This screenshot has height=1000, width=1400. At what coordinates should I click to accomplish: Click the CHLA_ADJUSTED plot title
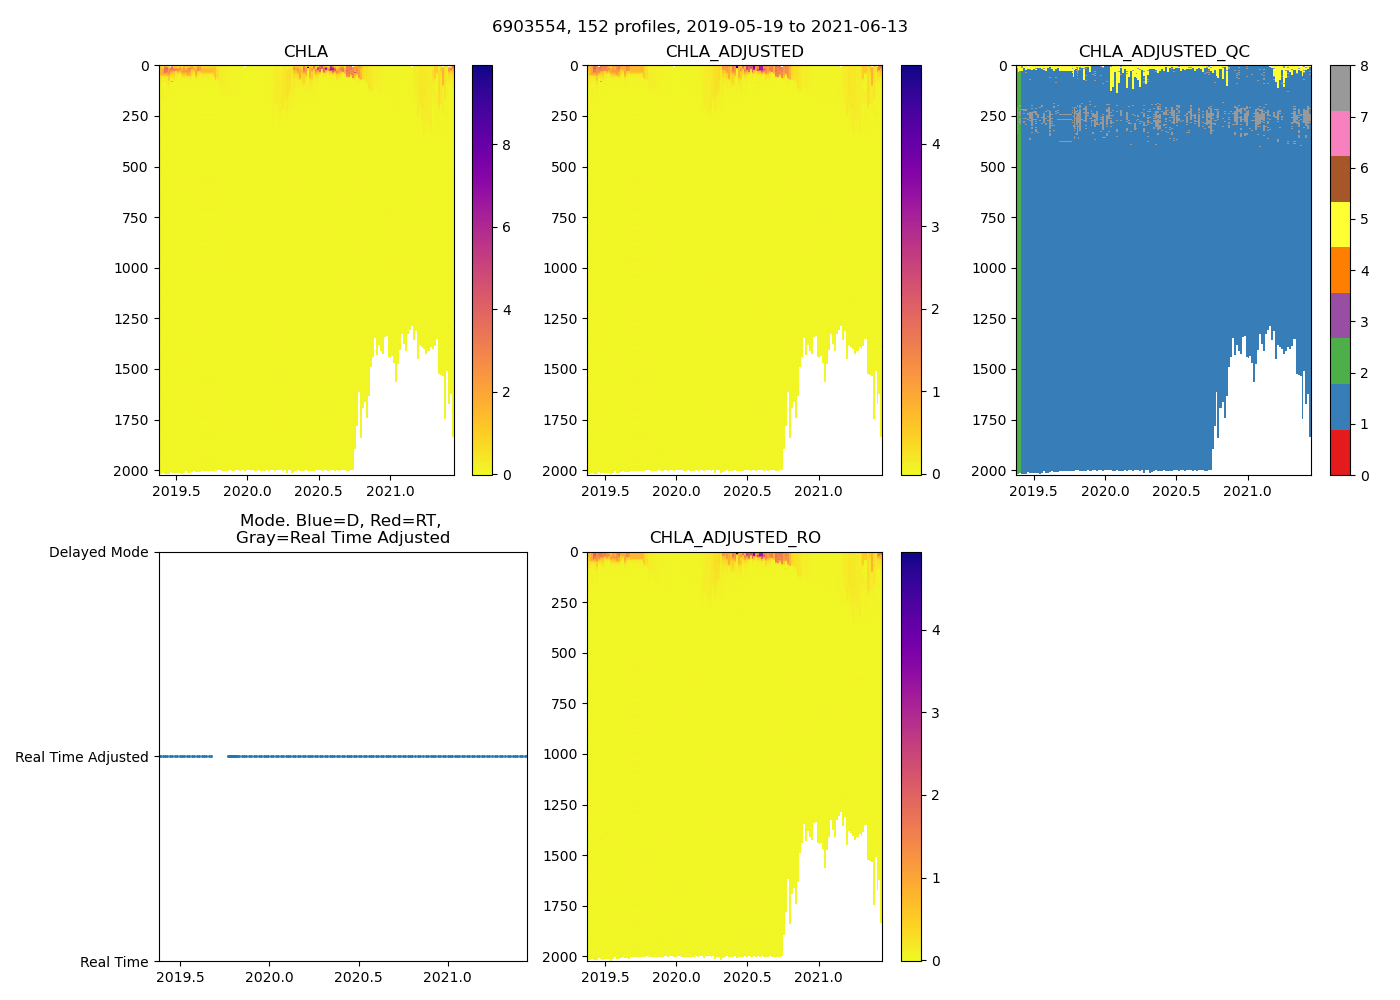click(x=734, y=52)
